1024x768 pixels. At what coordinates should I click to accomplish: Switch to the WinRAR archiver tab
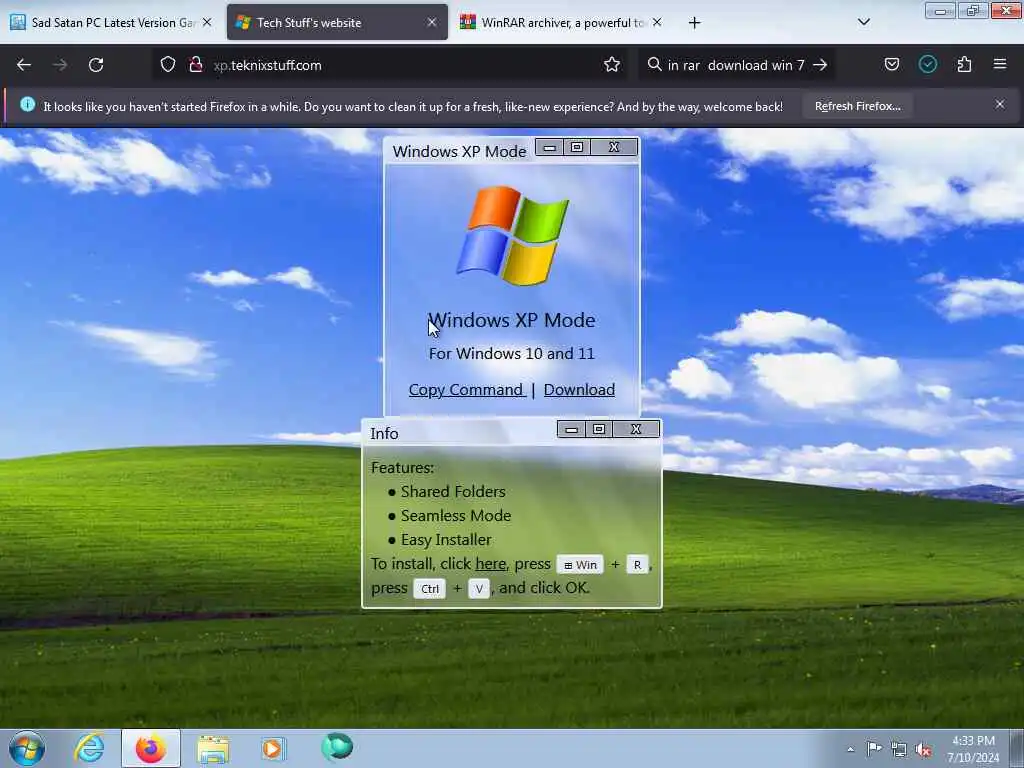click(x=562, y=22)
